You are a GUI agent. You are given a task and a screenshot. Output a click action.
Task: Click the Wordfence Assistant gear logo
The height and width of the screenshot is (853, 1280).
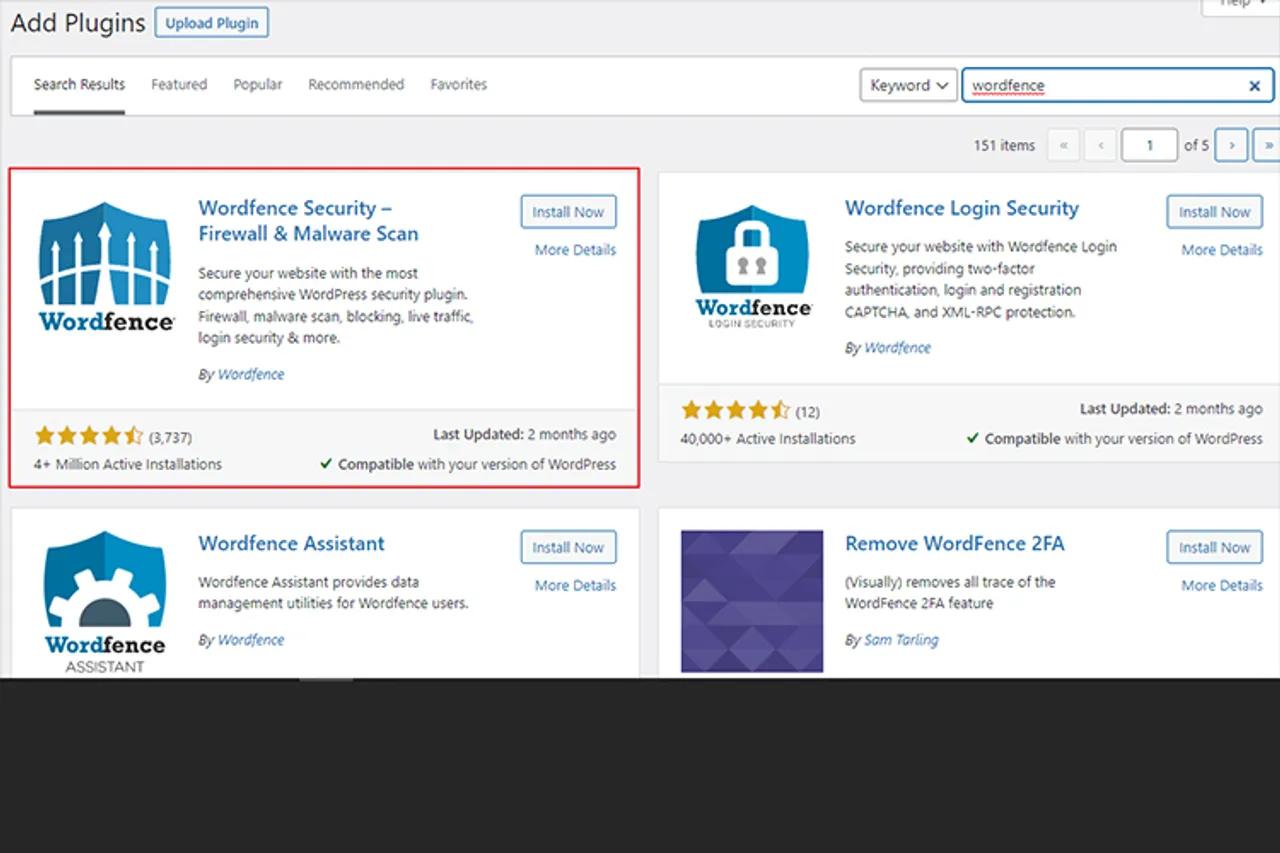point(105,602)
